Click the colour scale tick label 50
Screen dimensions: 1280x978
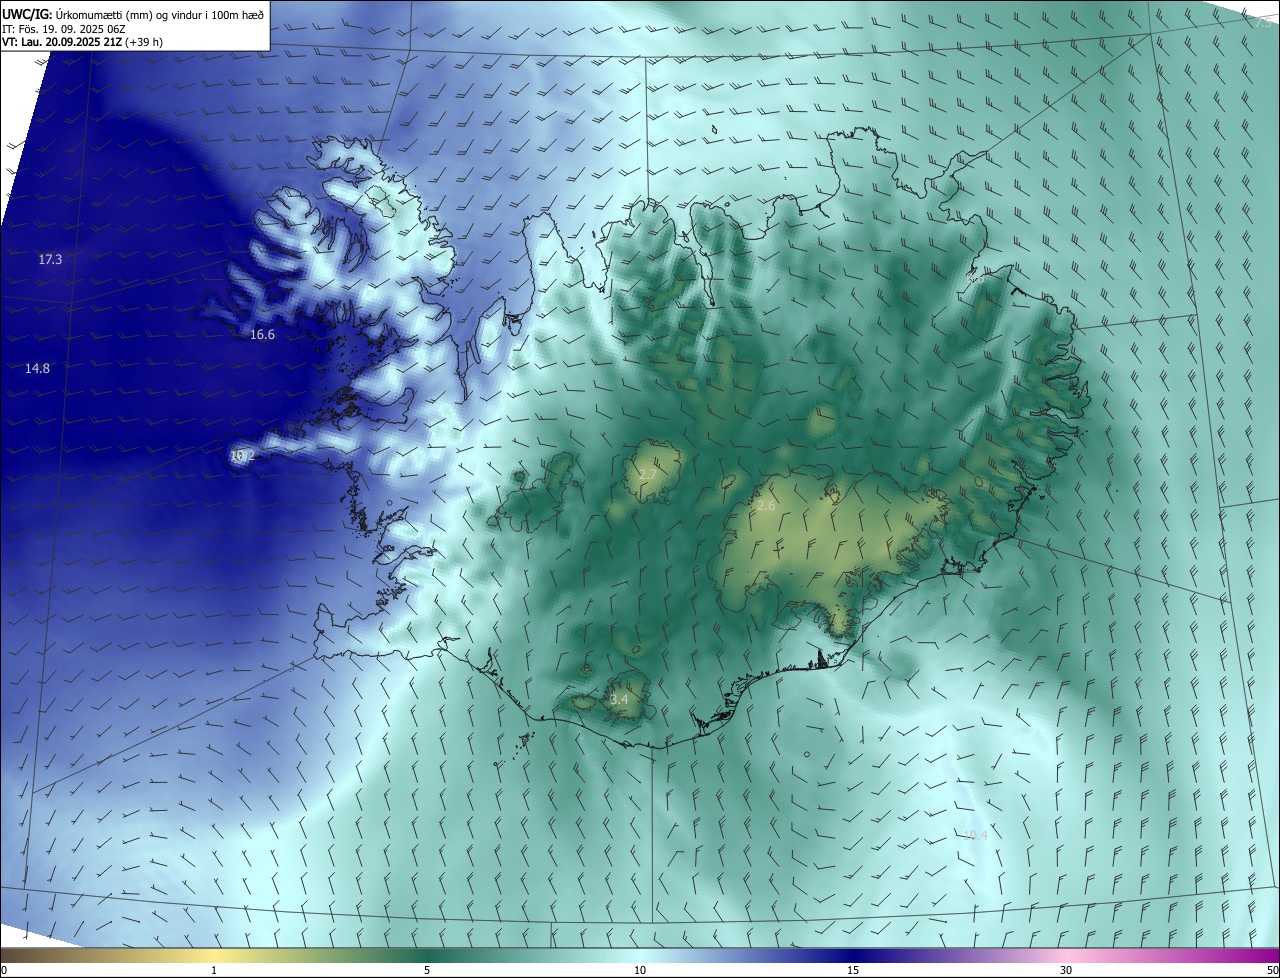pos(1272,970)
